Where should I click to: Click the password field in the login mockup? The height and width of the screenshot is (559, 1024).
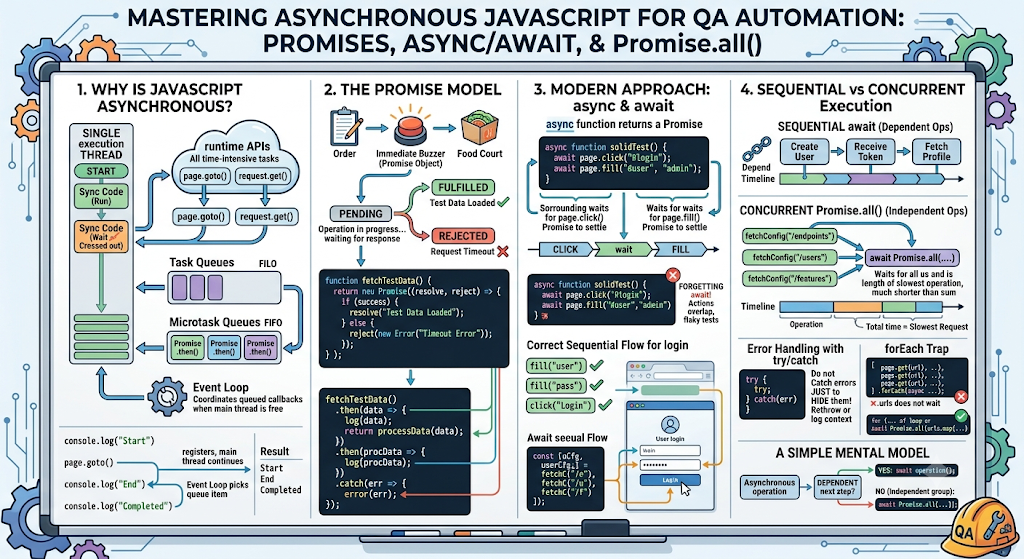click(670, 465)
